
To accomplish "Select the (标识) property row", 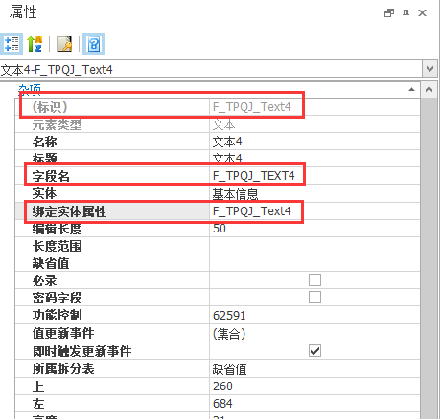I will (x=217, y=107).
